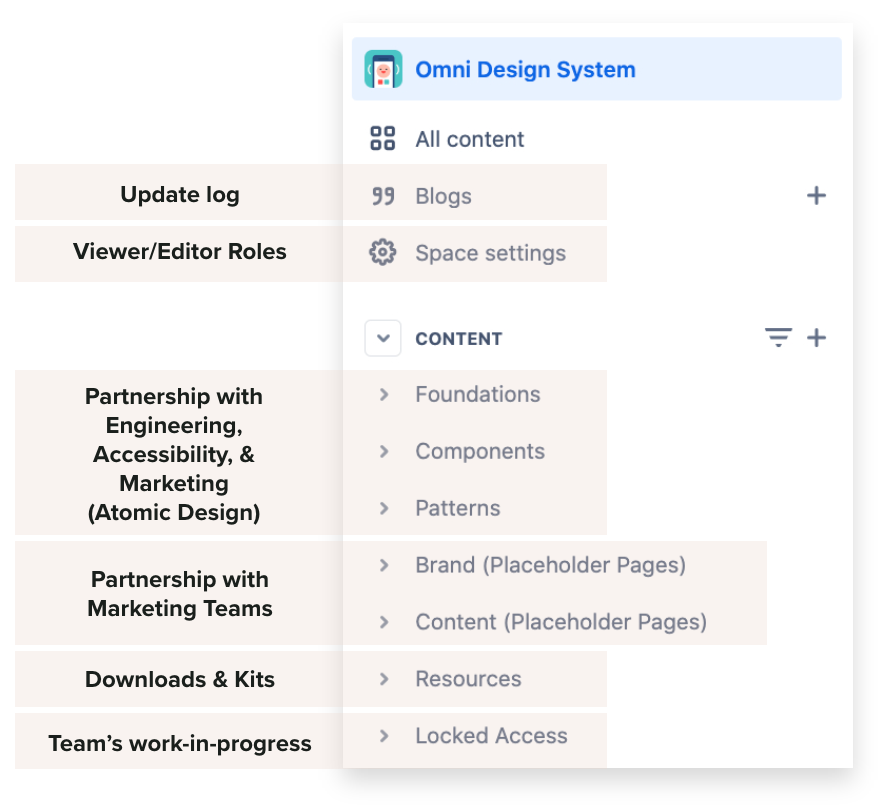Image resolution: width=885 pixels, height=810 pixels.
Task: Click the All content menu item
Action: [469, 139]
